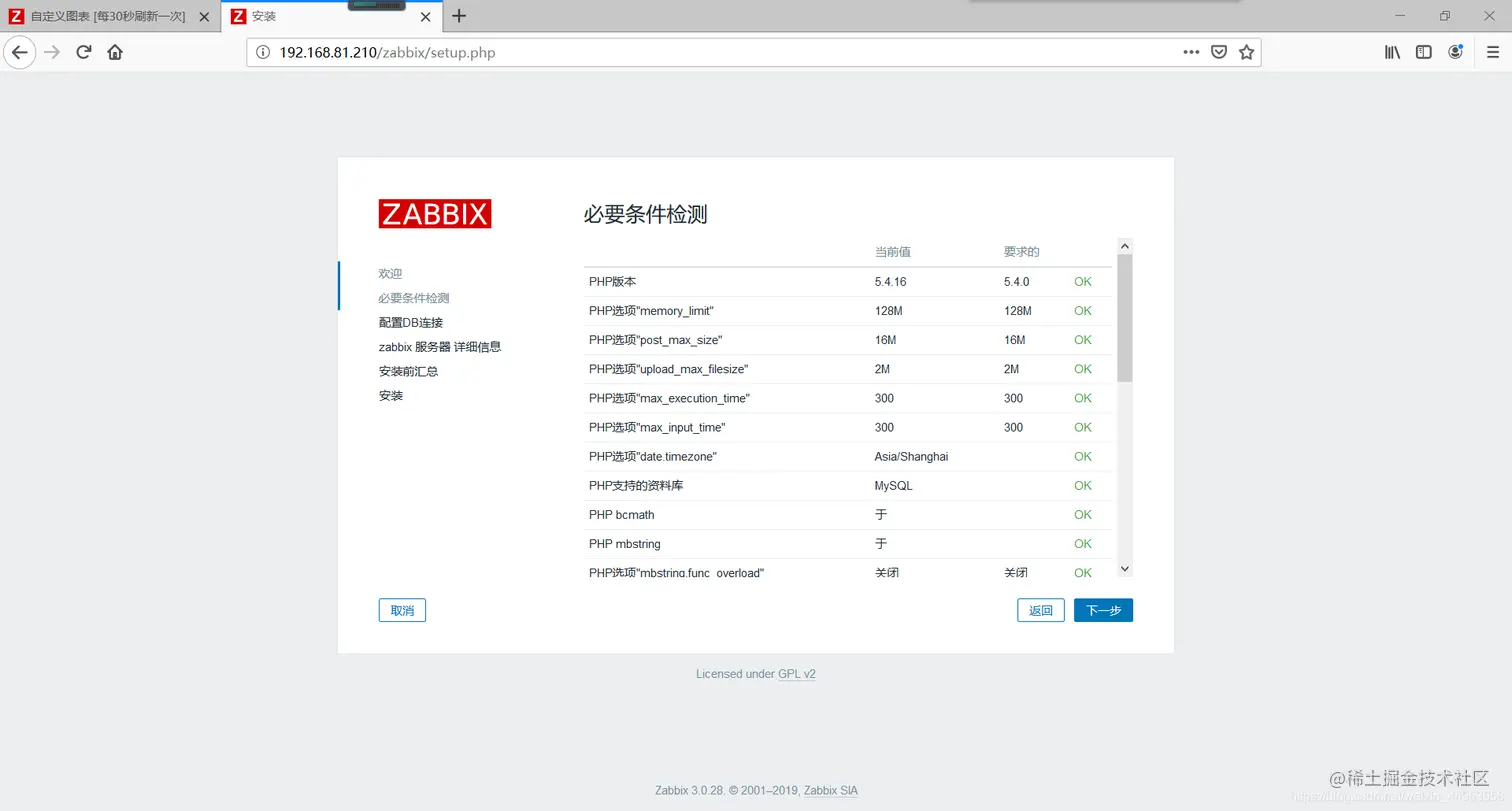This screenshot has width=1512, height=811.
Task: Click the post_max_size option row label
Action: pos(655,340)
